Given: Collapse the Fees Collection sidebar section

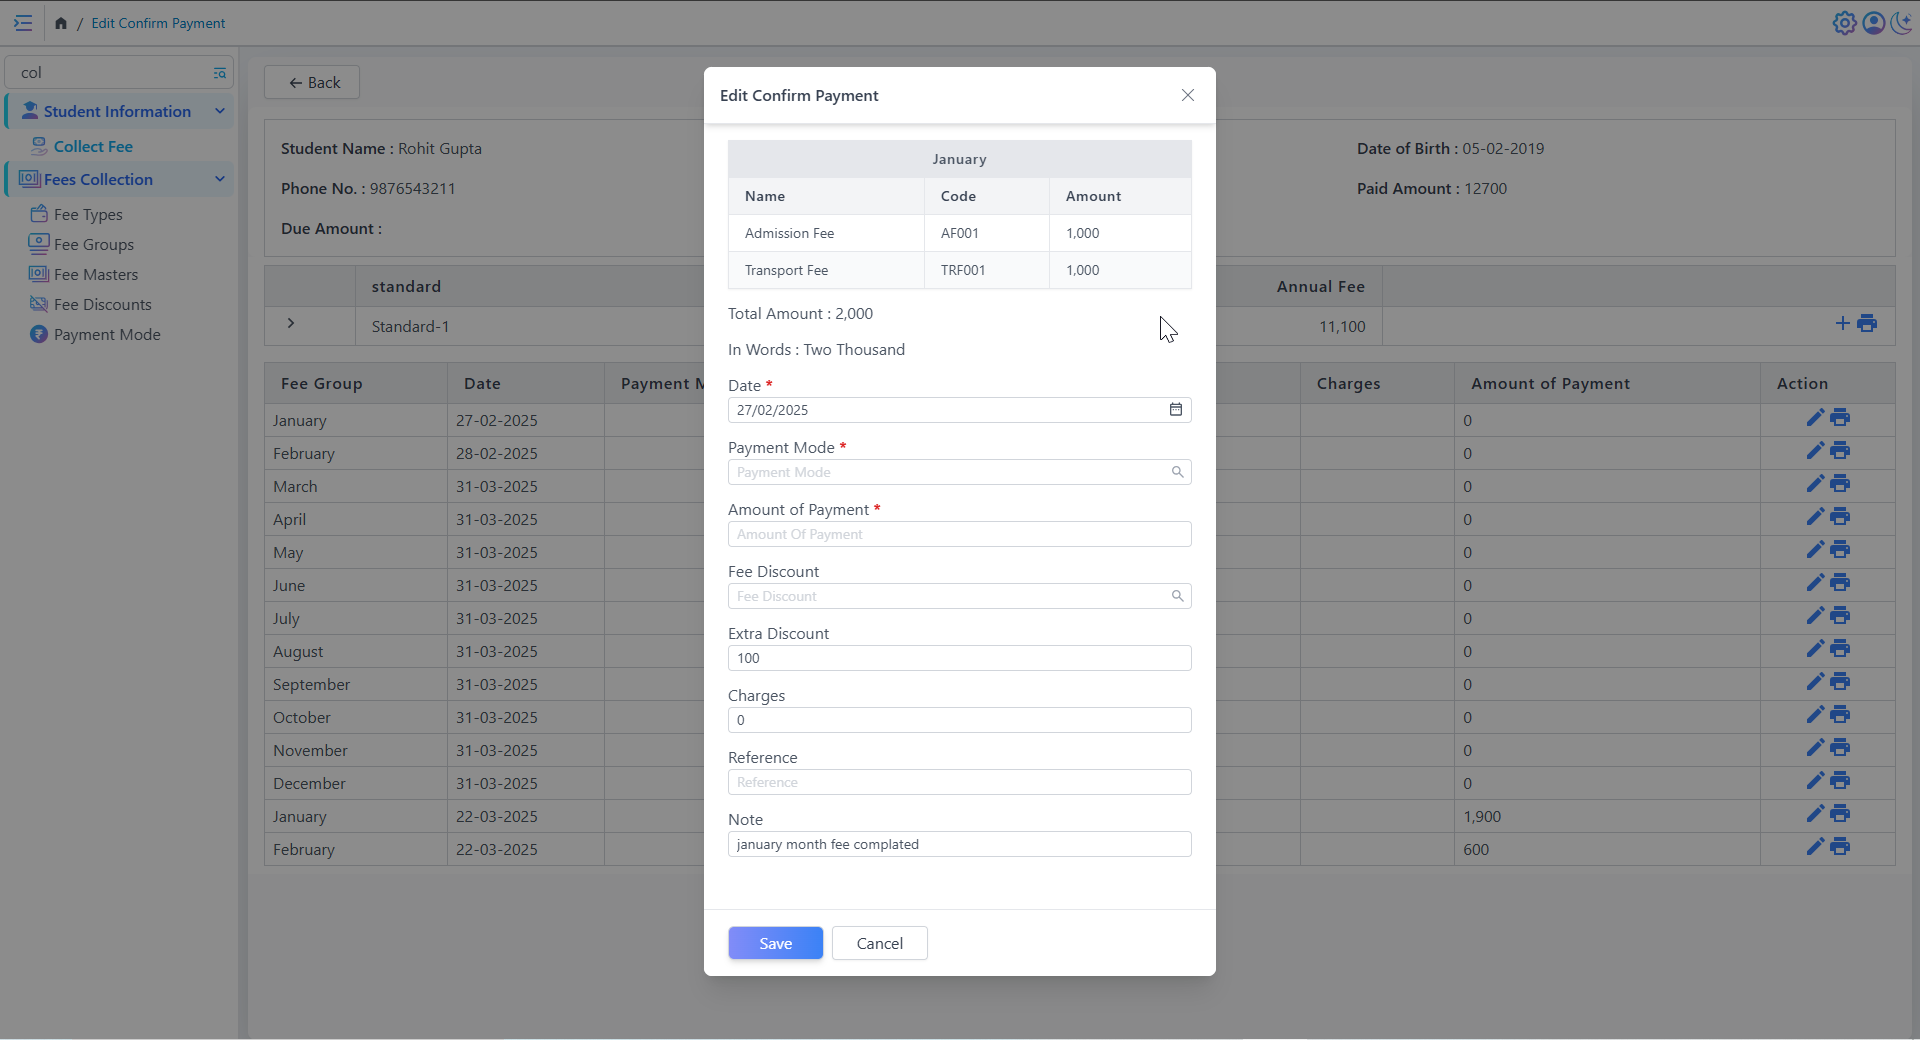Looking at the screenshot, I should tap(219, 179).
